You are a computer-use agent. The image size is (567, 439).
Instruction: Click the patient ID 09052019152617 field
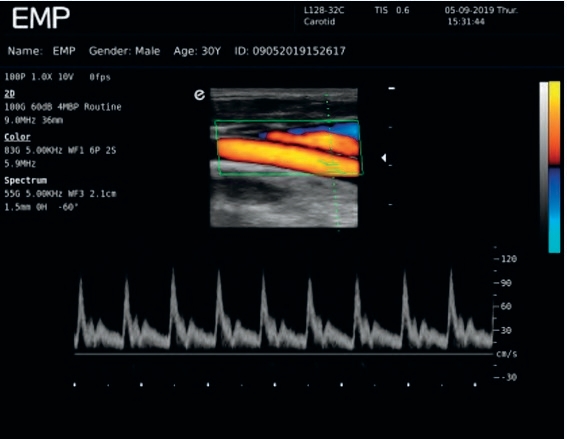pyautogui.click(x=290, y=51)
